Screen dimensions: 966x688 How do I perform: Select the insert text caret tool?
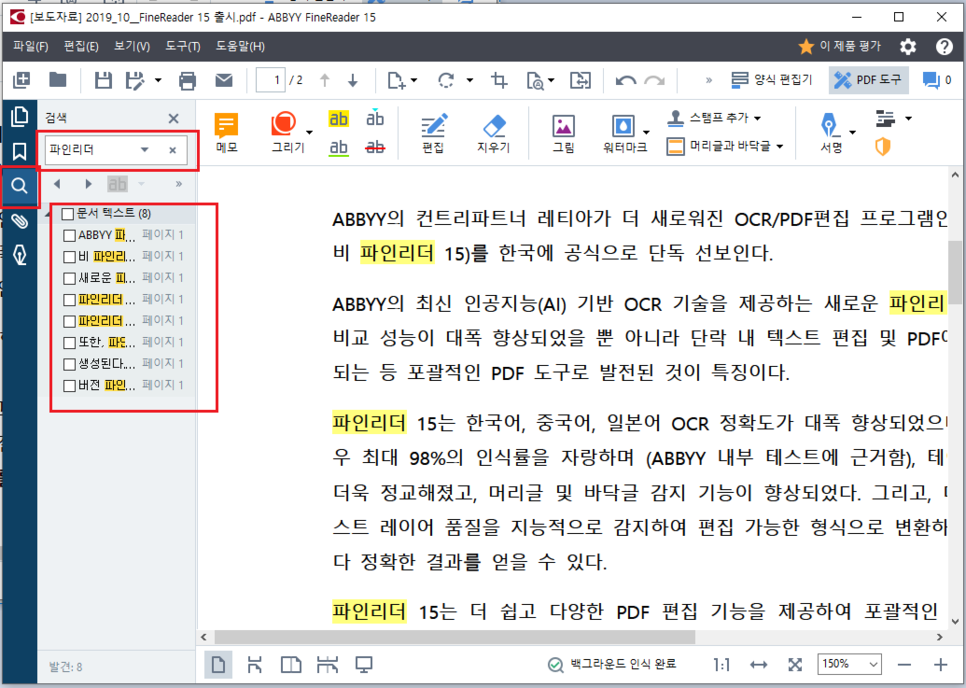pos(375,117)
